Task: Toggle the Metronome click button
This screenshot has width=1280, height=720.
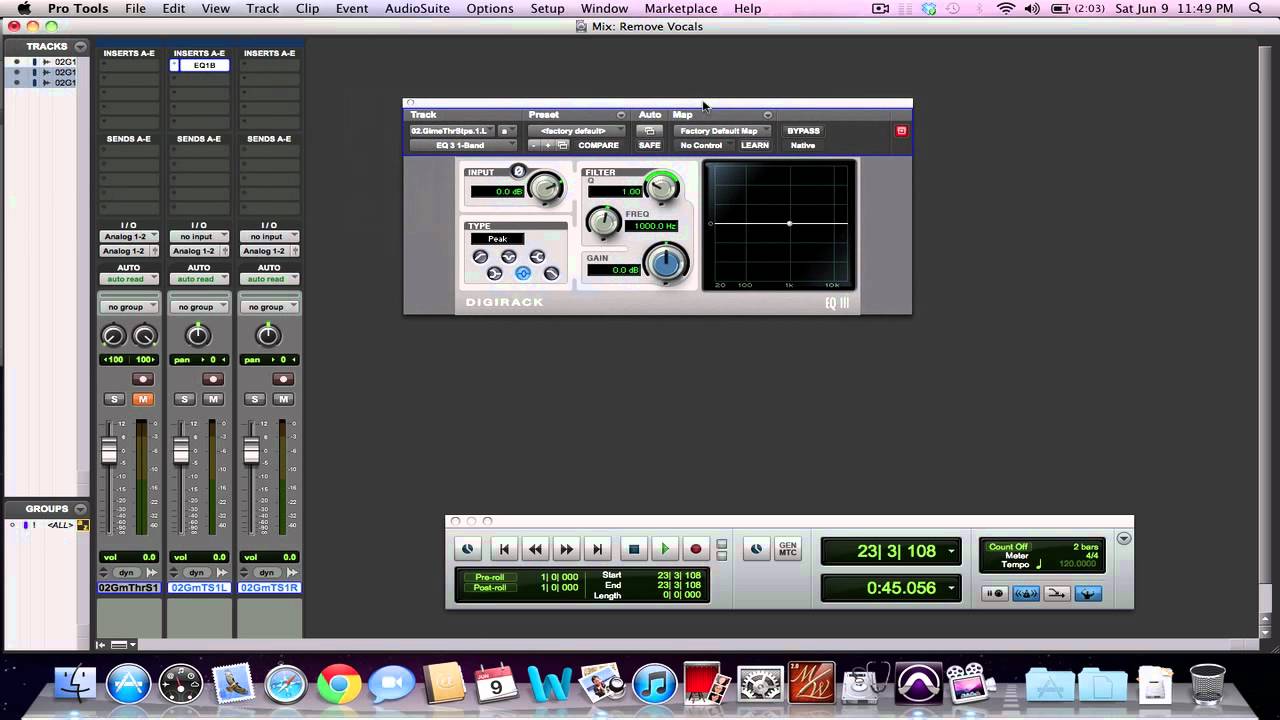Action: point(1026,593)
